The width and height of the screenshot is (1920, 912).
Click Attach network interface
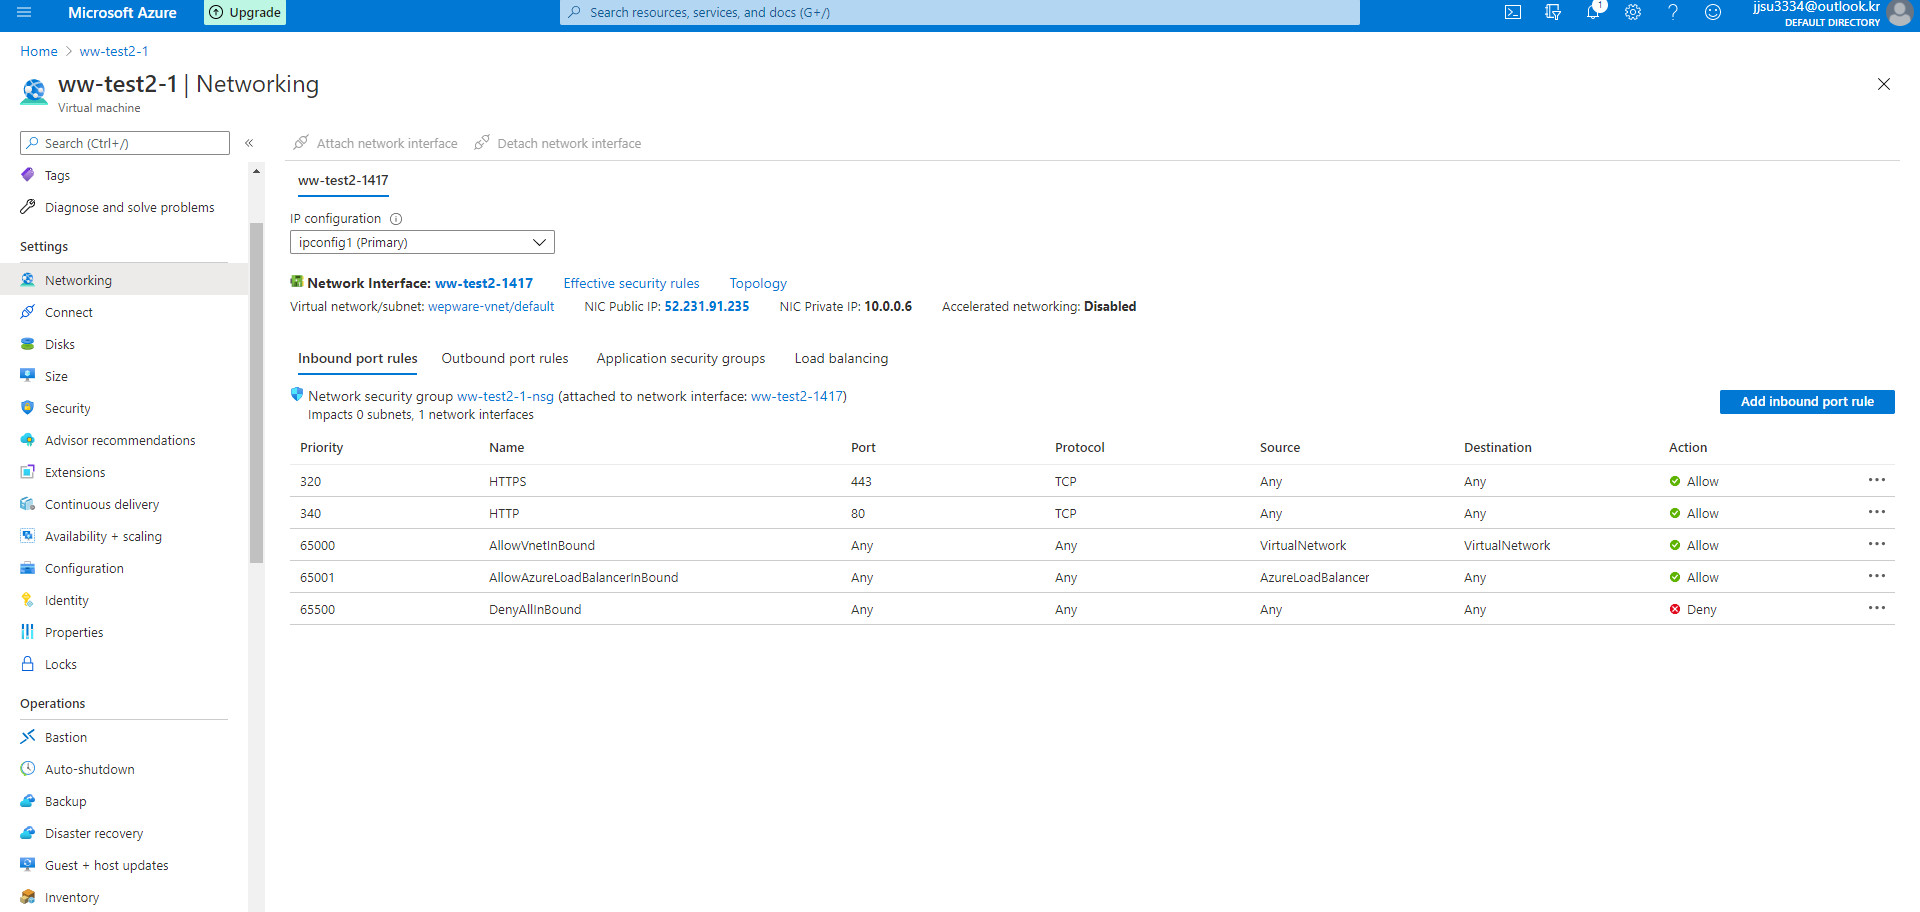click(x=375, y=143)
